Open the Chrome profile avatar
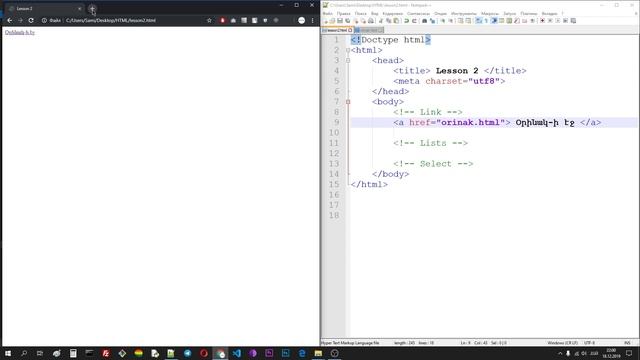This screenshot has height=360, width=640. click(301, 20)
